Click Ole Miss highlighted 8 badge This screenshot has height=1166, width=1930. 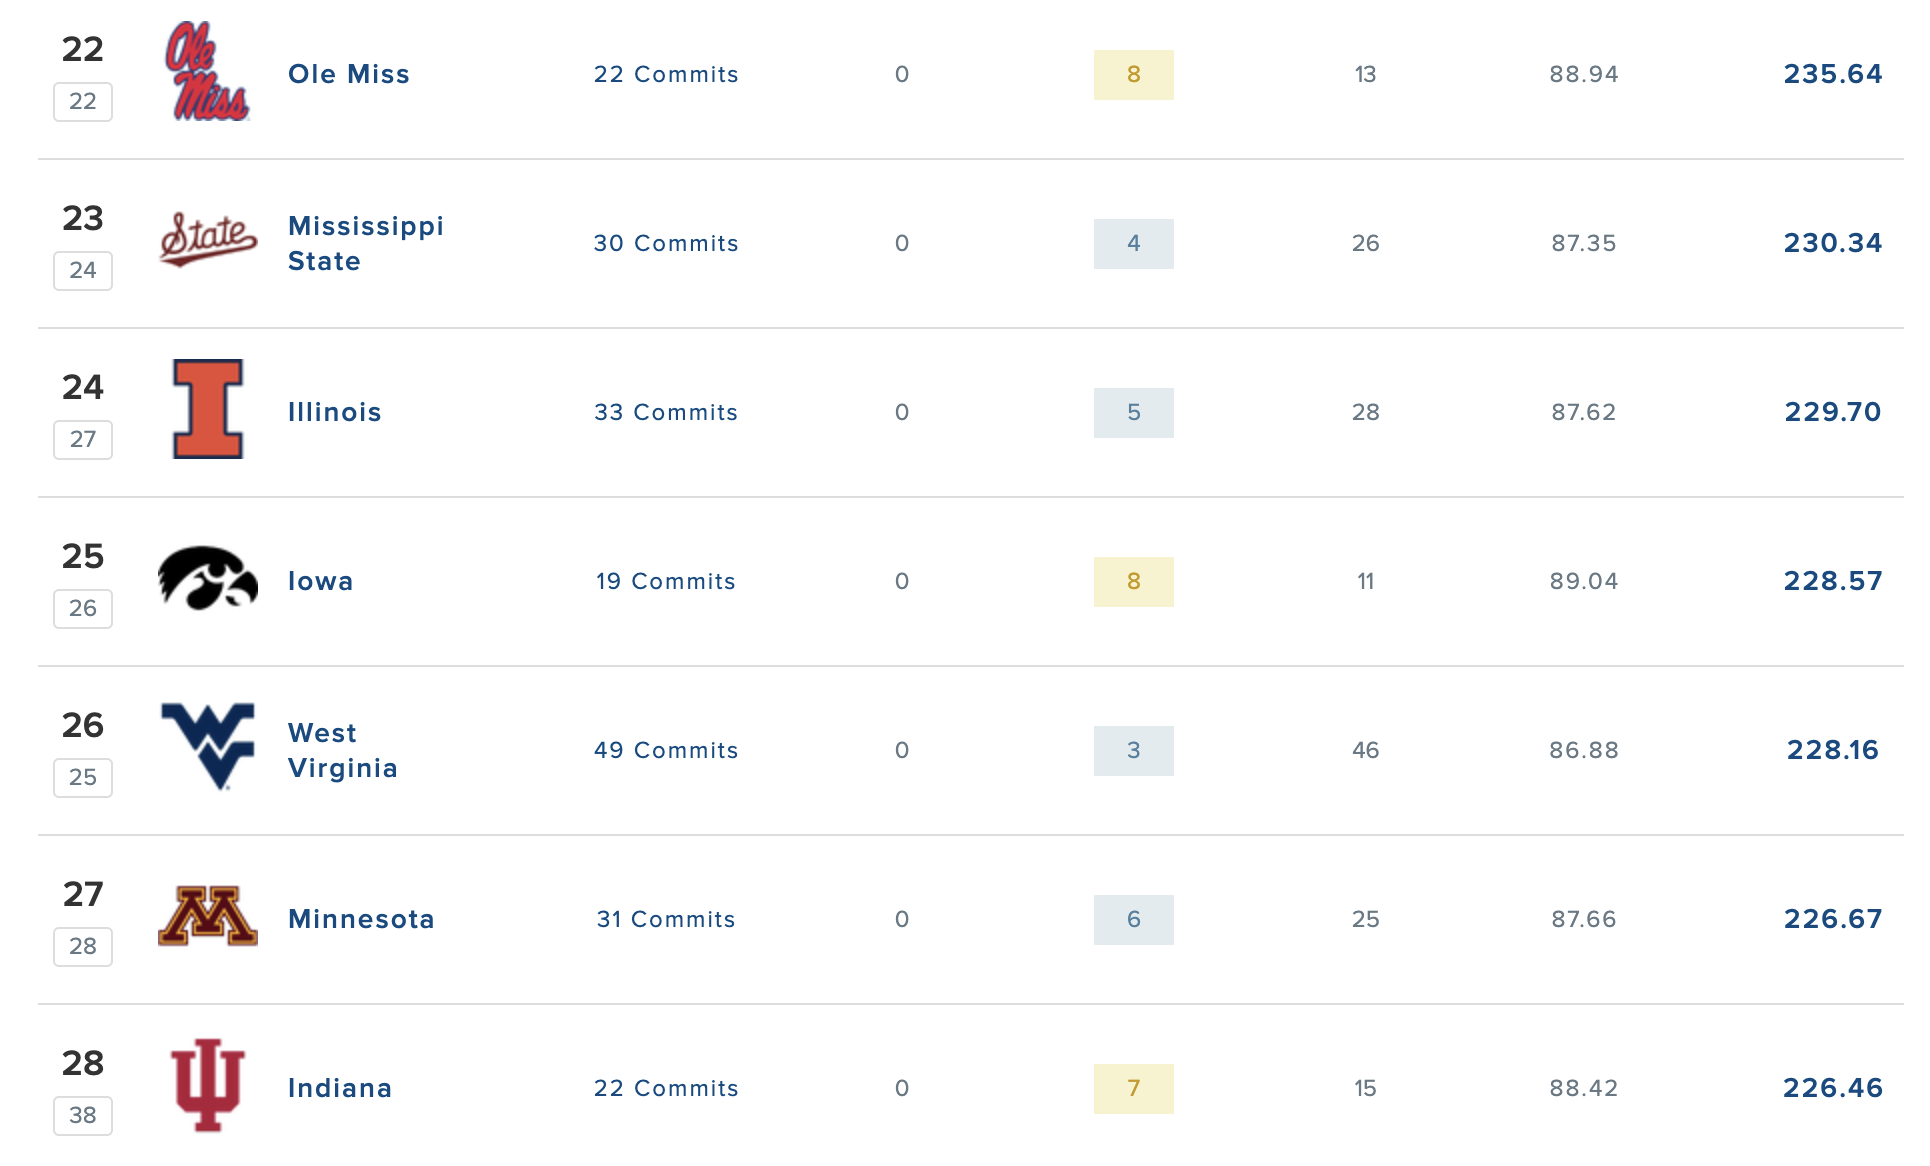[x=1134, y=74]
